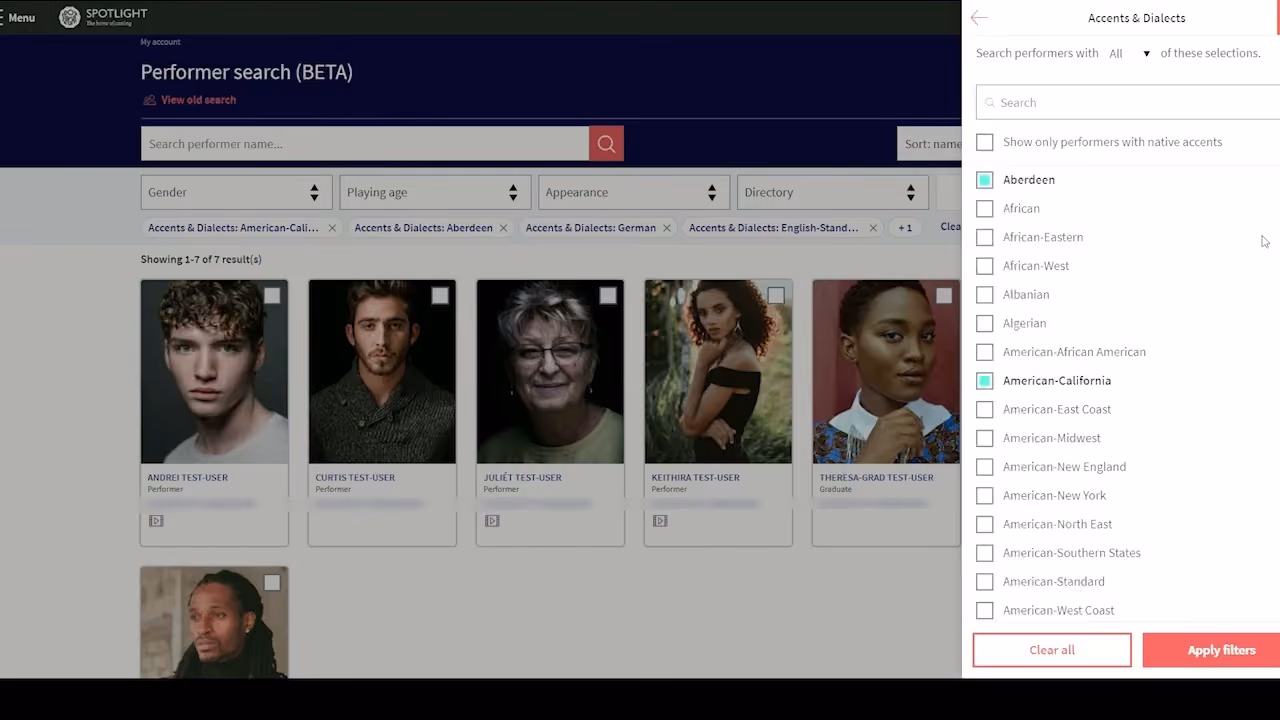This screenshot has width=1280, height=720.
Task: Click the Spotlight logo
Action: [103, 17]
